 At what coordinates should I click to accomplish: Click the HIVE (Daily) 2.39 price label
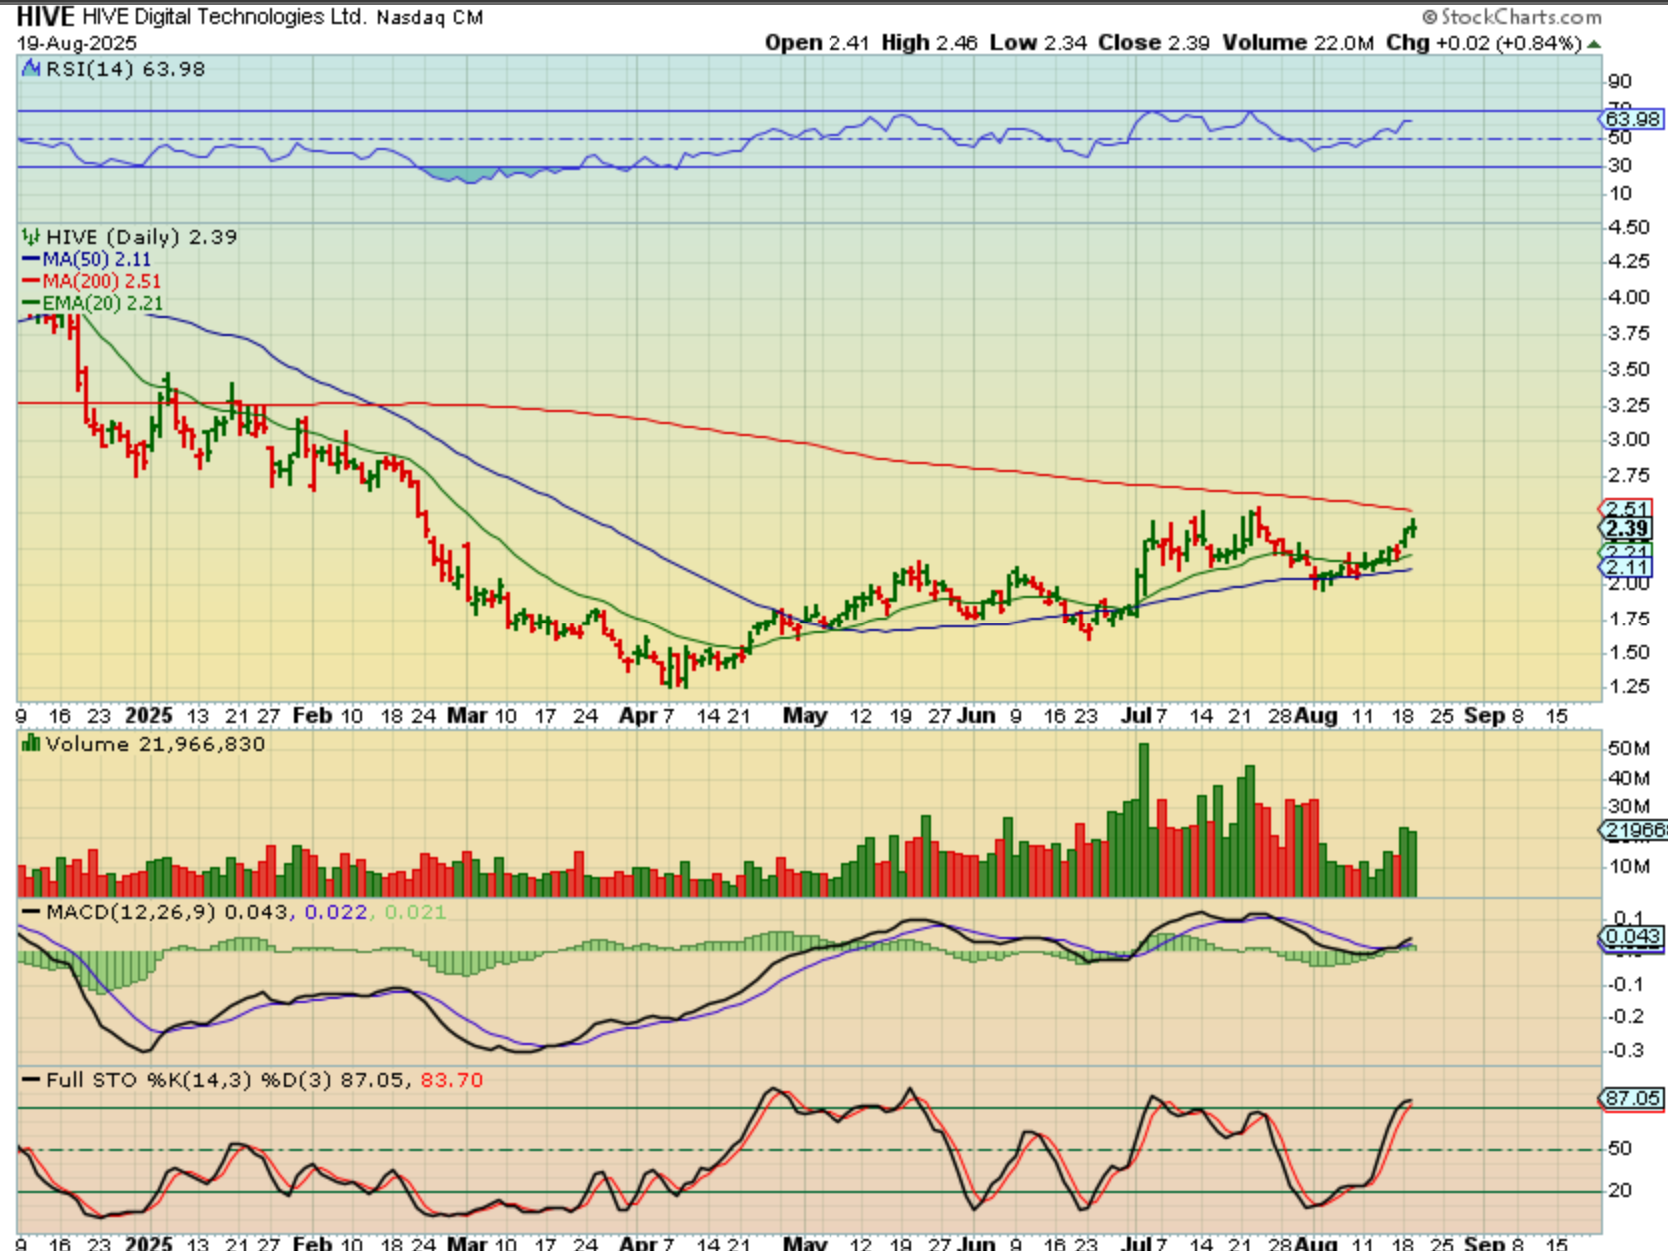click(x=141, y=237)
